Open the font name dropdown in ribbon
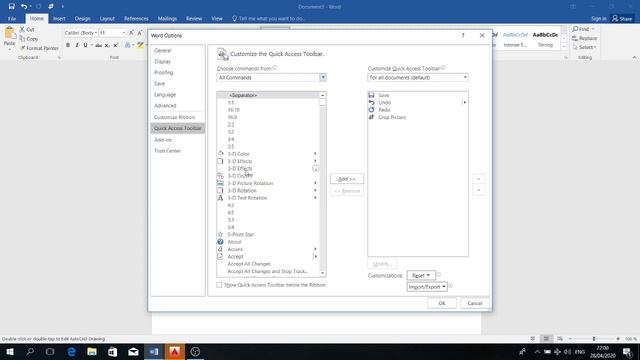The image size is (640, 360). click(x=96, y=33)
